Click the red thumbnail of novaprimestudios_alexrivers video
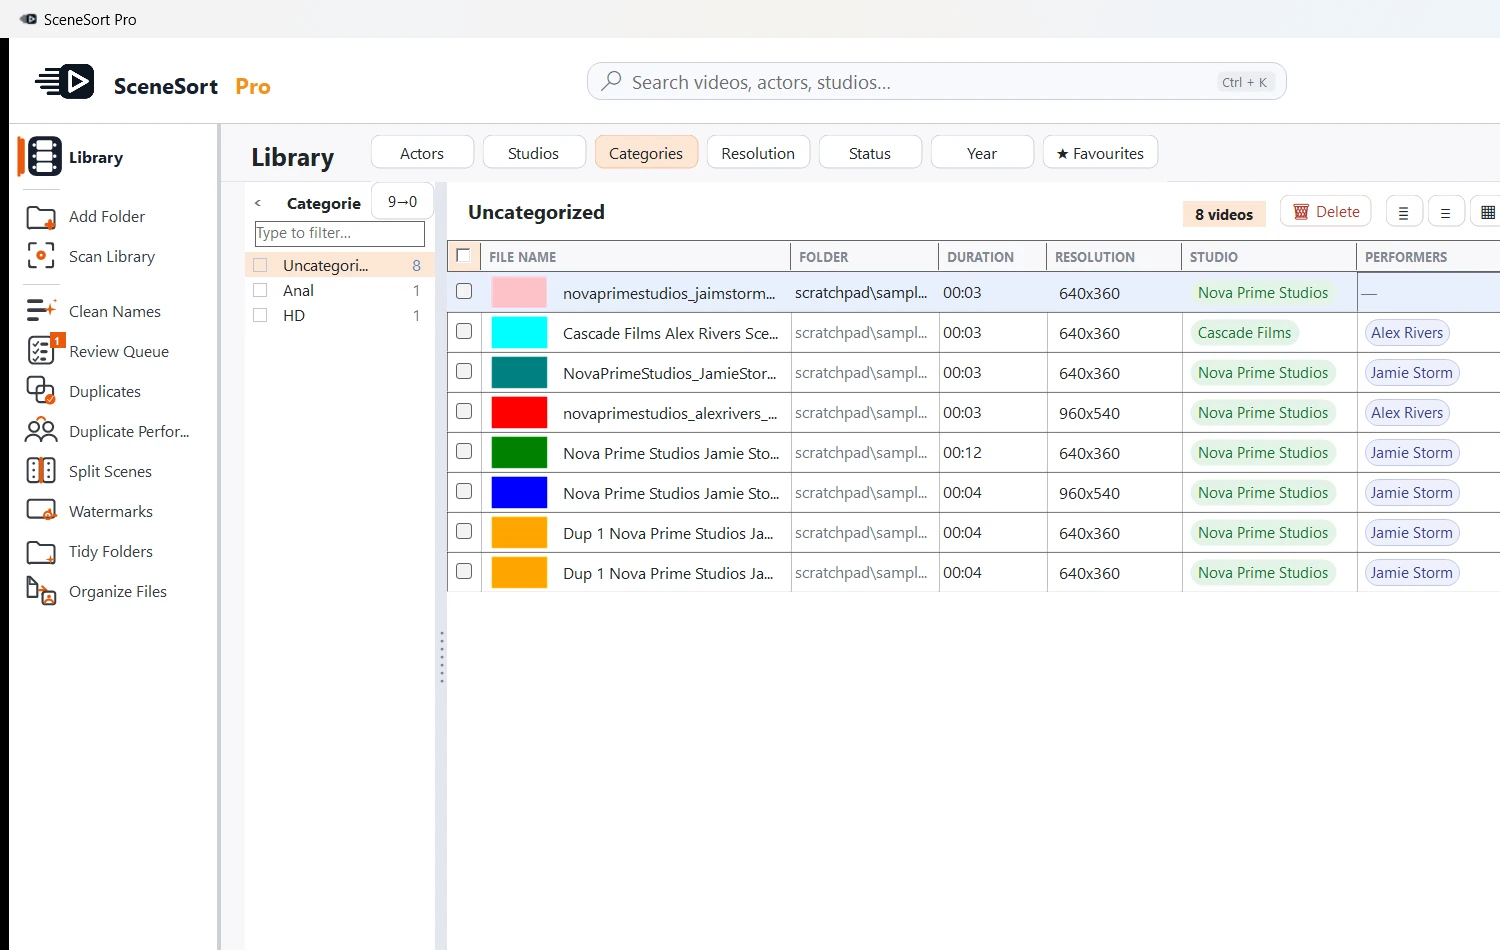 coord(519,412)
